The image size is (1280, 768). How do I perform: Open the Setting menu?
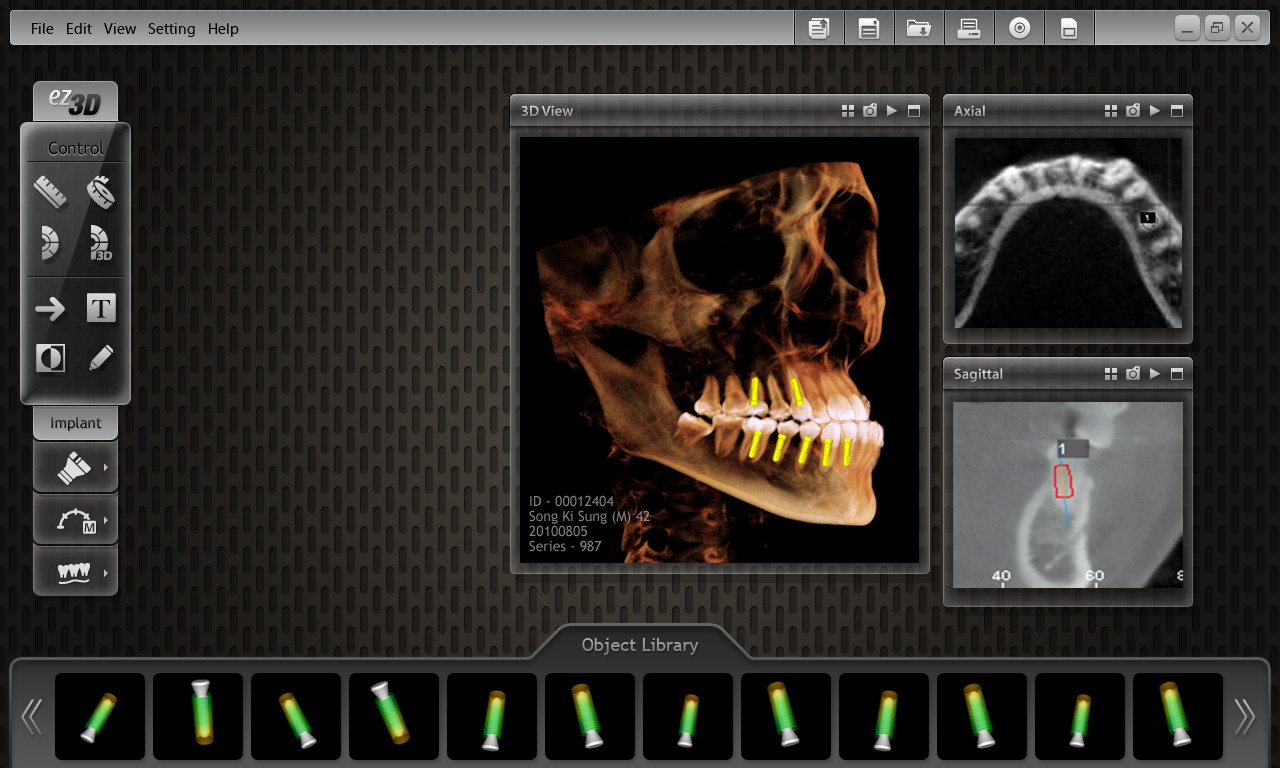pyautogui.click(x=171, y=29)
